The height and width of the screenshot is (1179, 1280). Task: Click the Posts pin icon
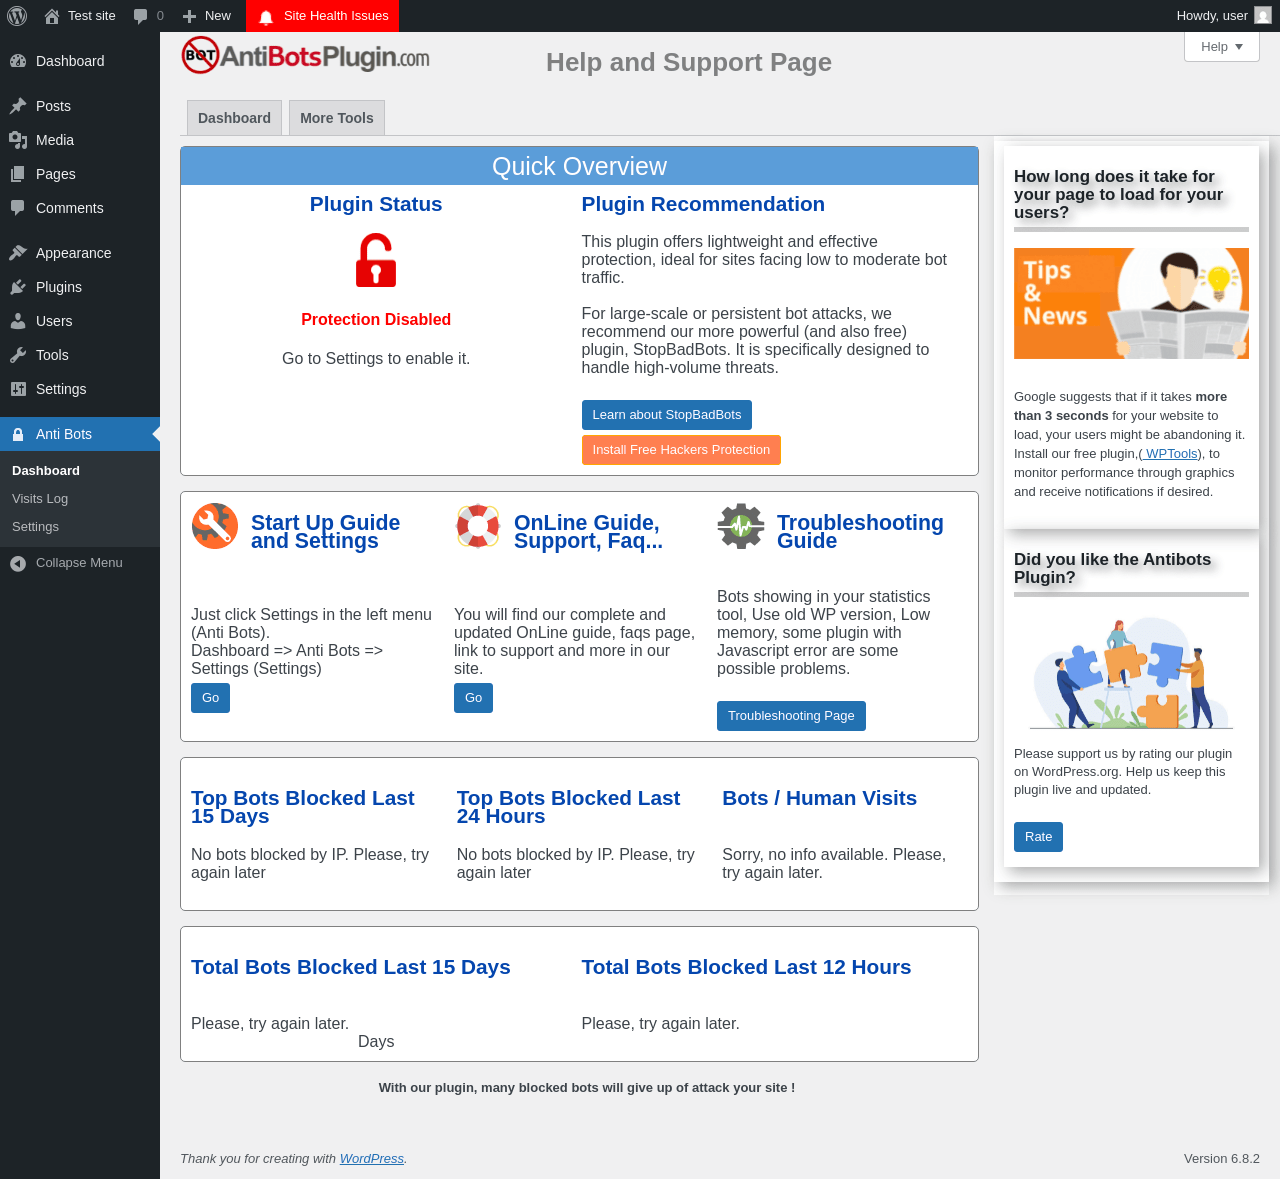point(18,106)
